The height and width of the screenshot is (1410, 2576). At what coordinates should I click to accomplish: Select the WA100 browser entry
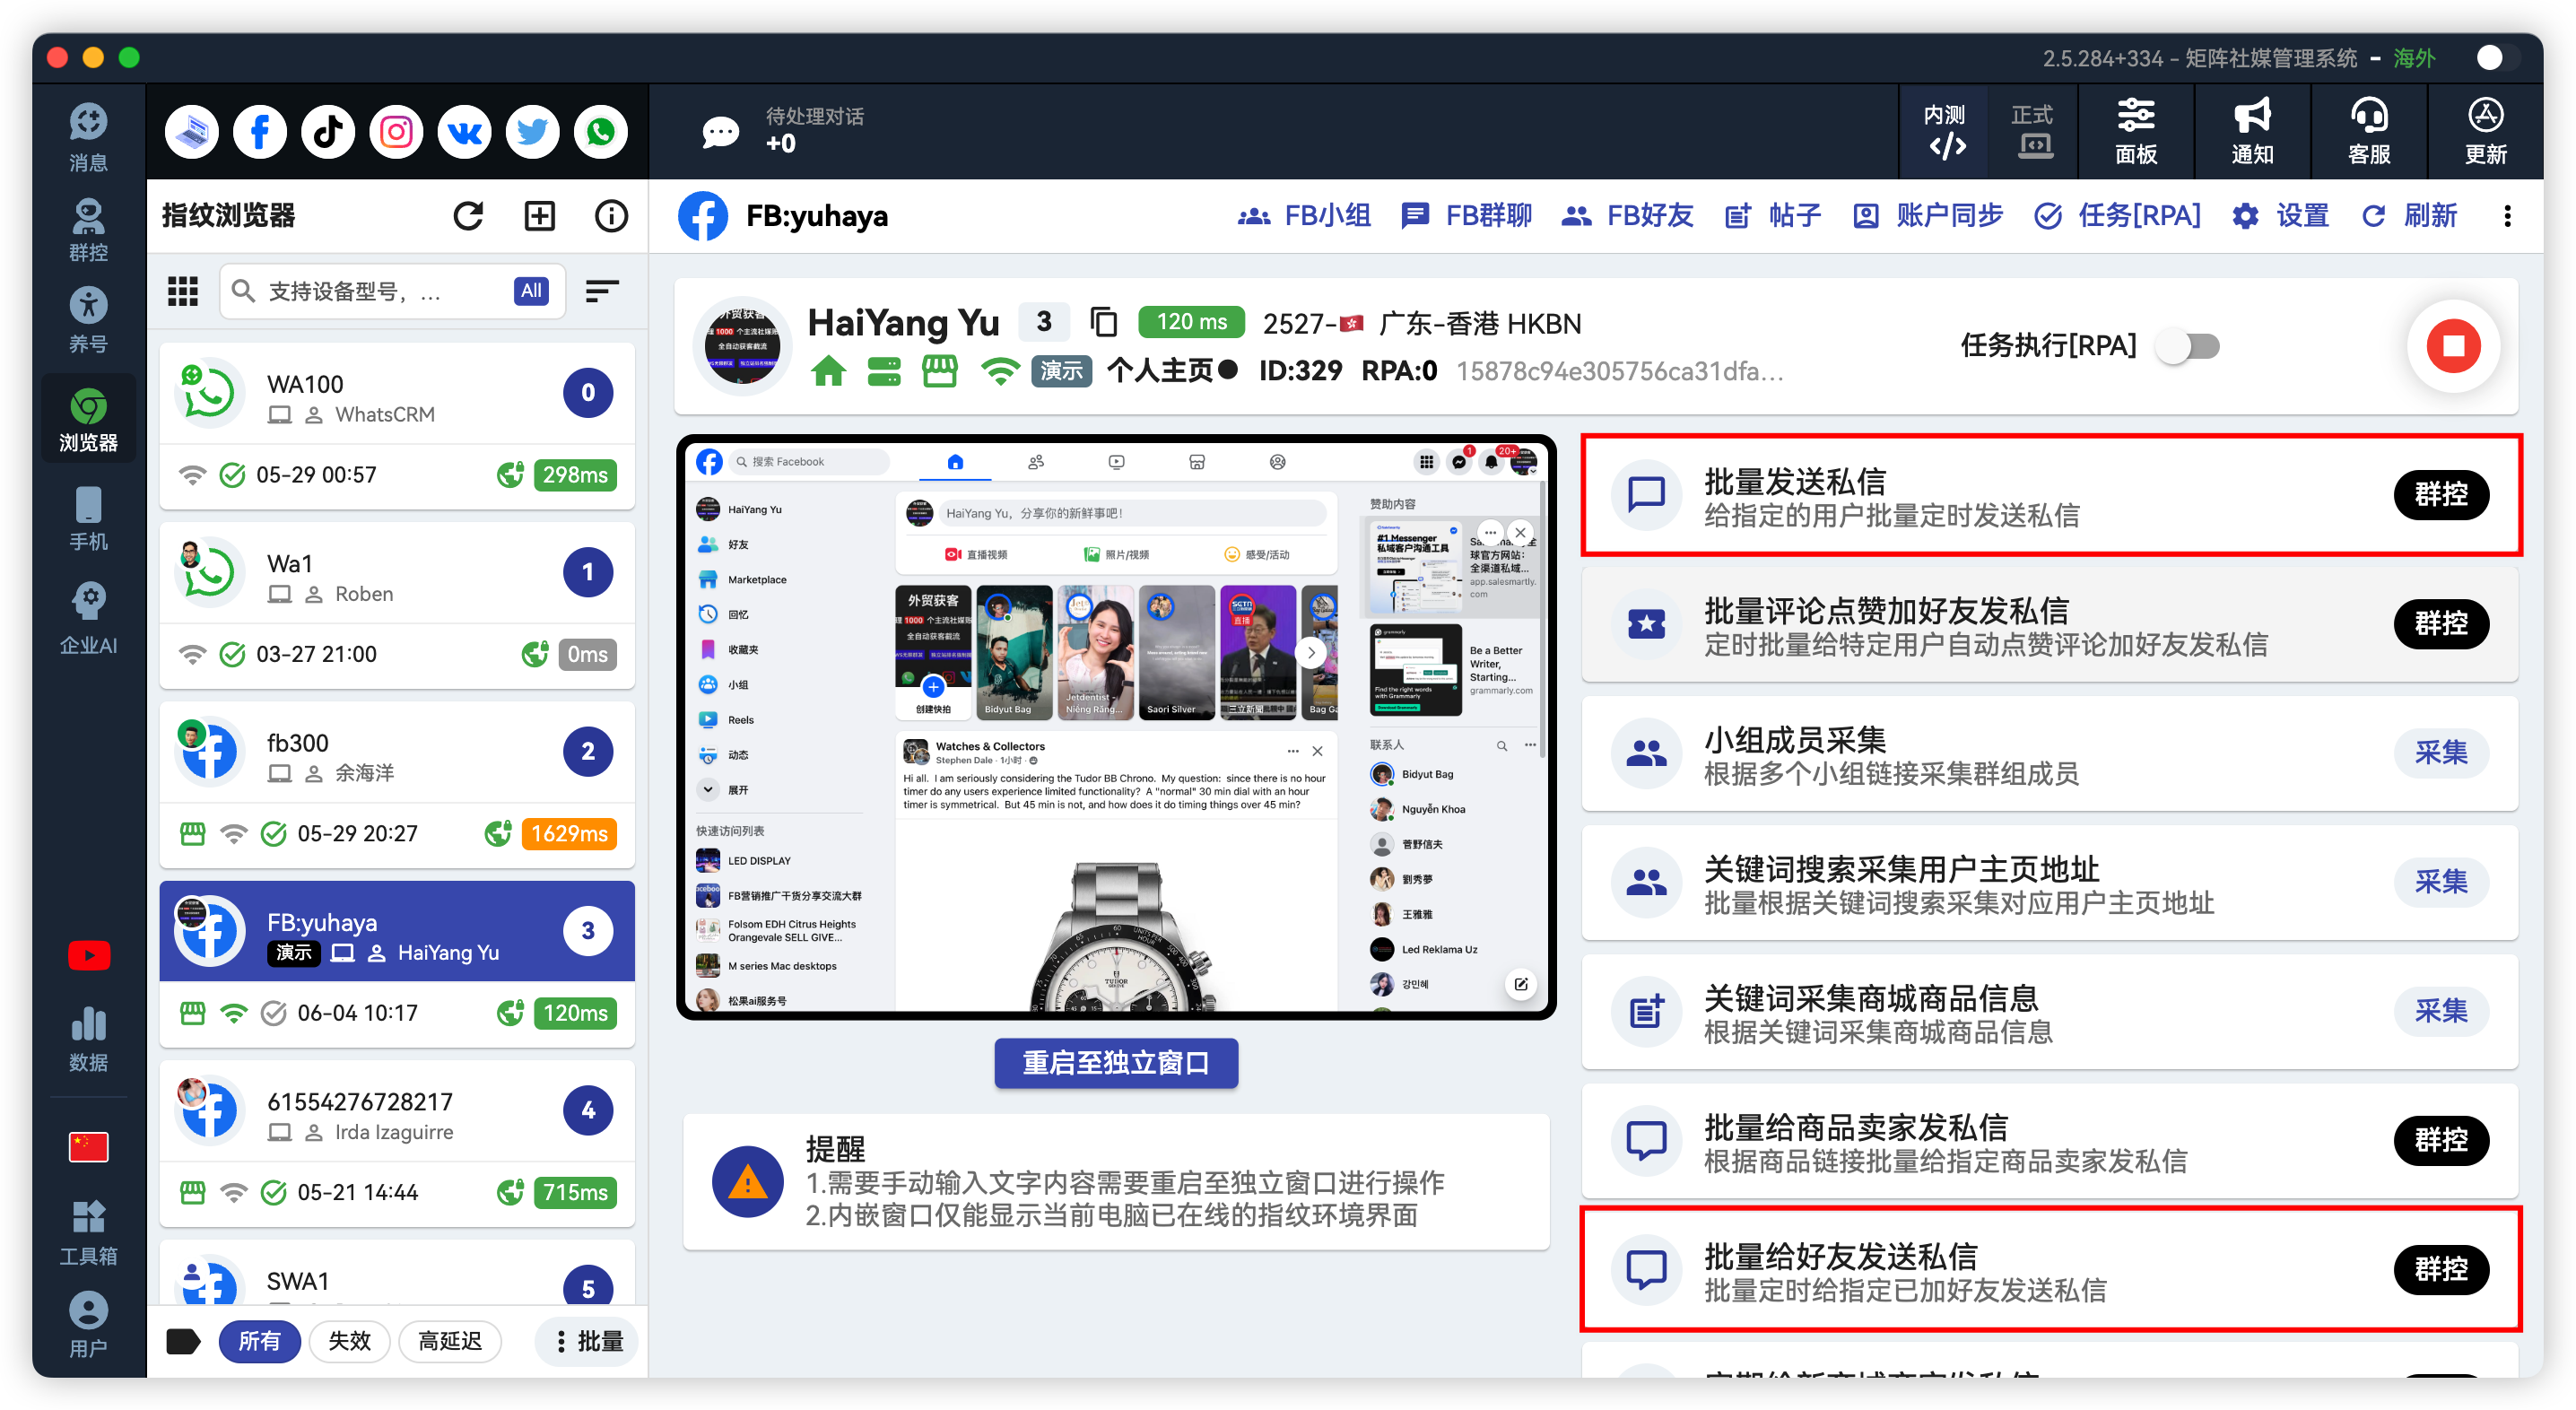click(397, 426)
